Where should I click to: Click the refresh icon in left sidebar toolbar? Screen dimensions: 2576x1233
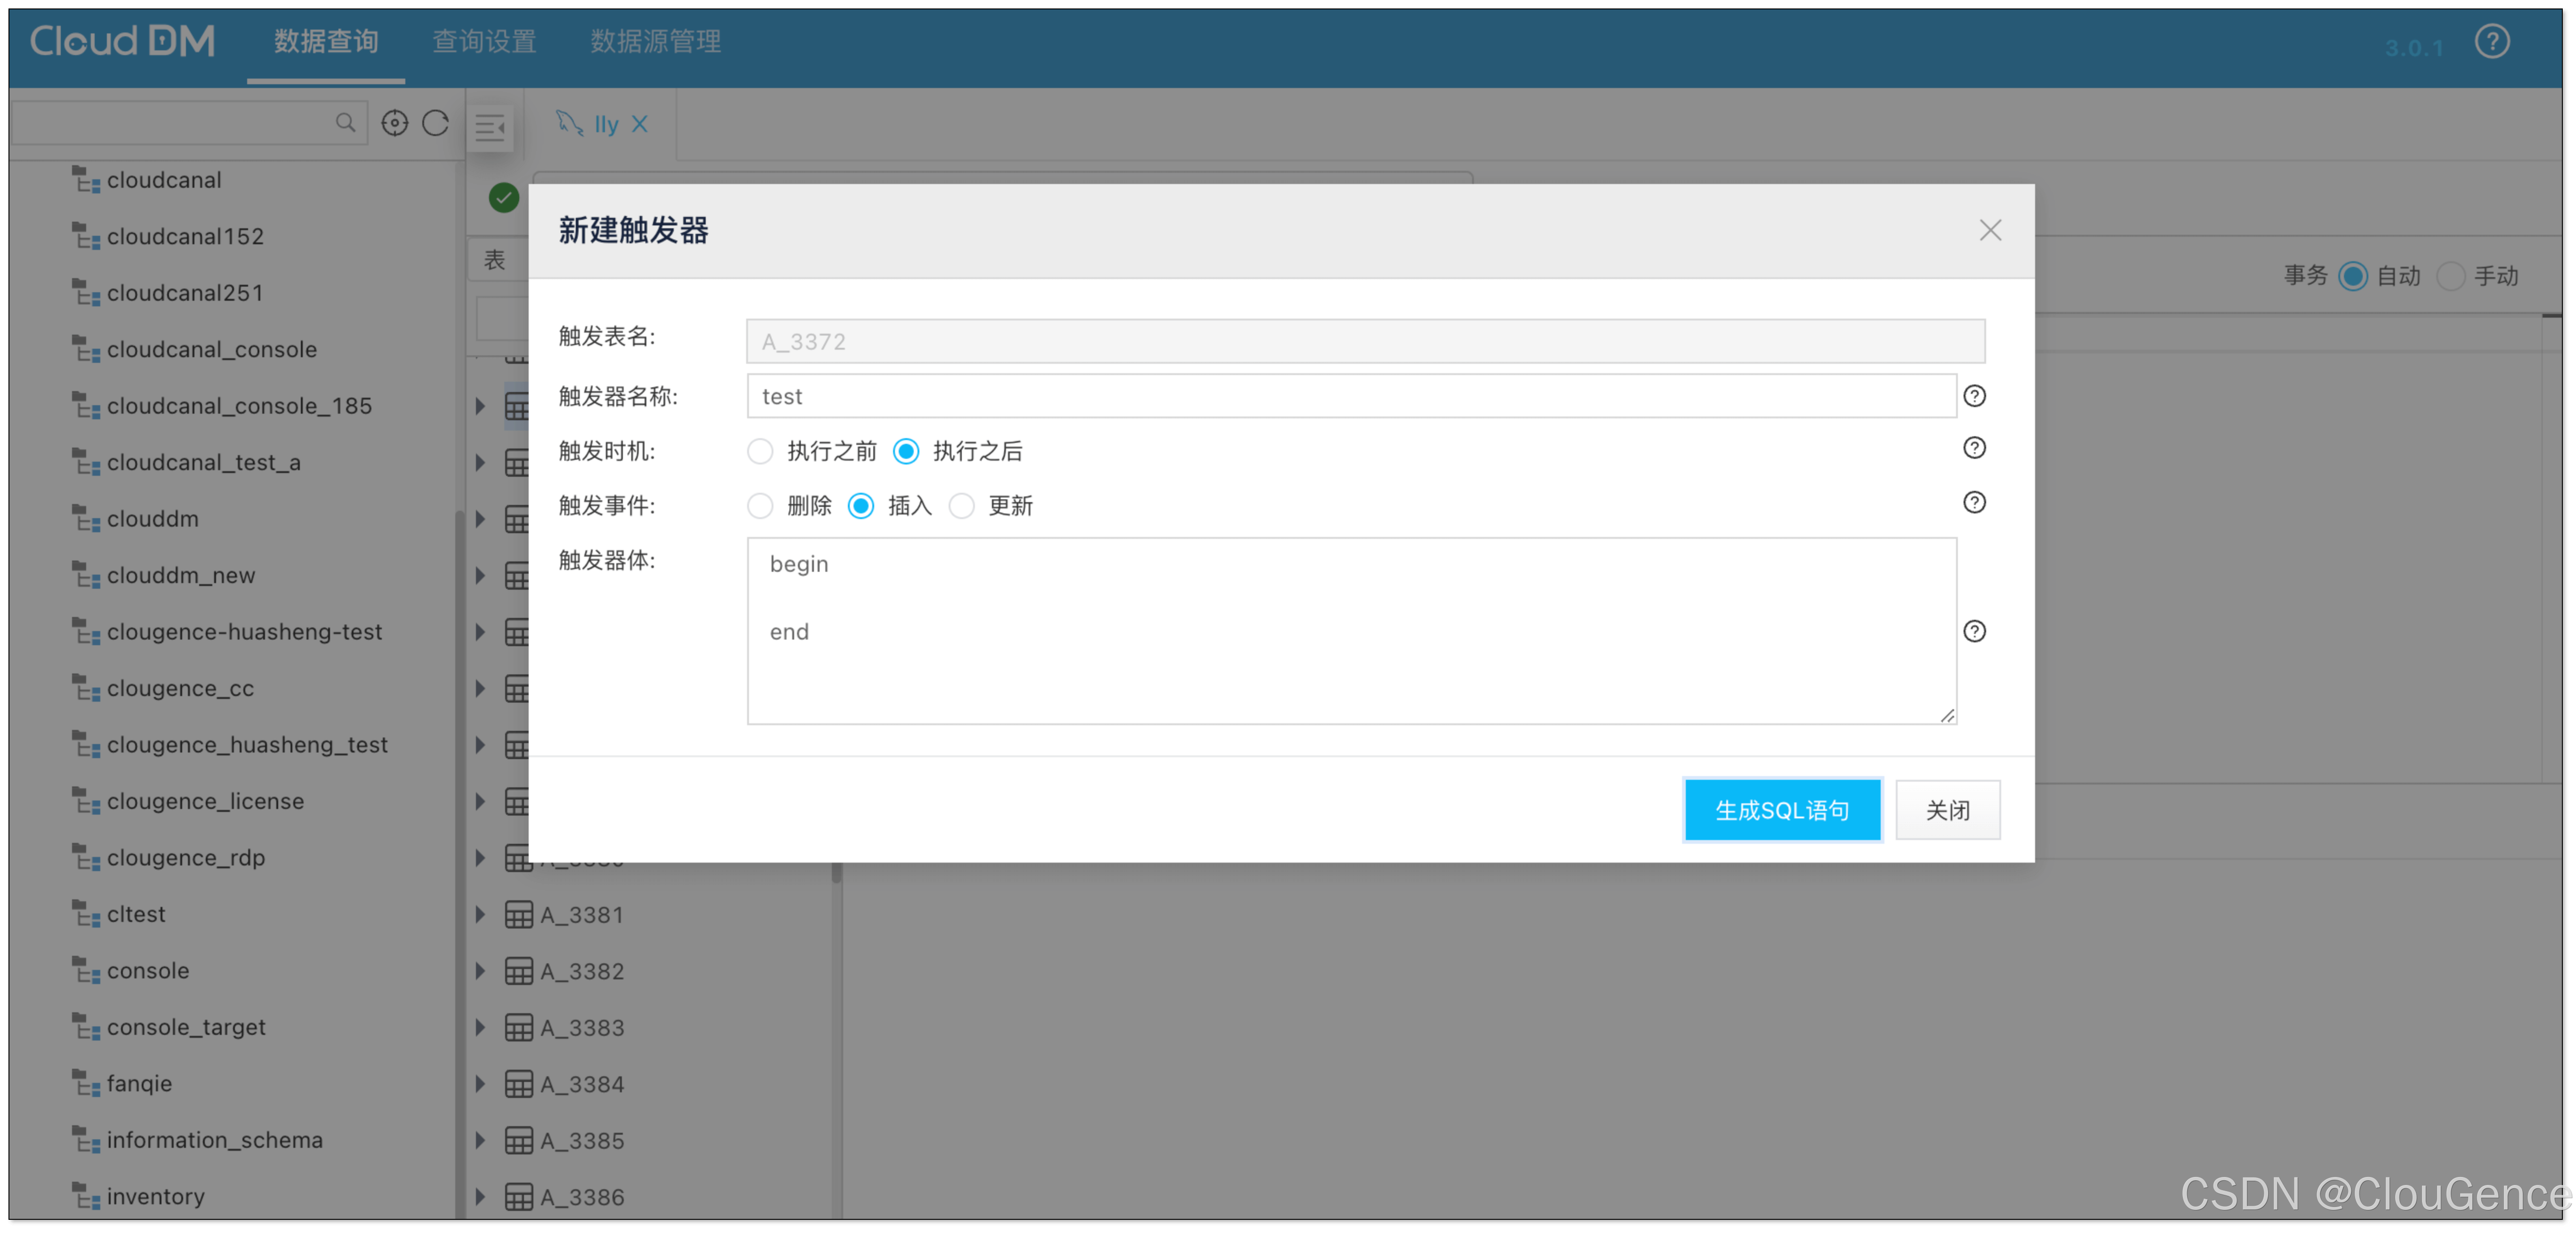435,123
